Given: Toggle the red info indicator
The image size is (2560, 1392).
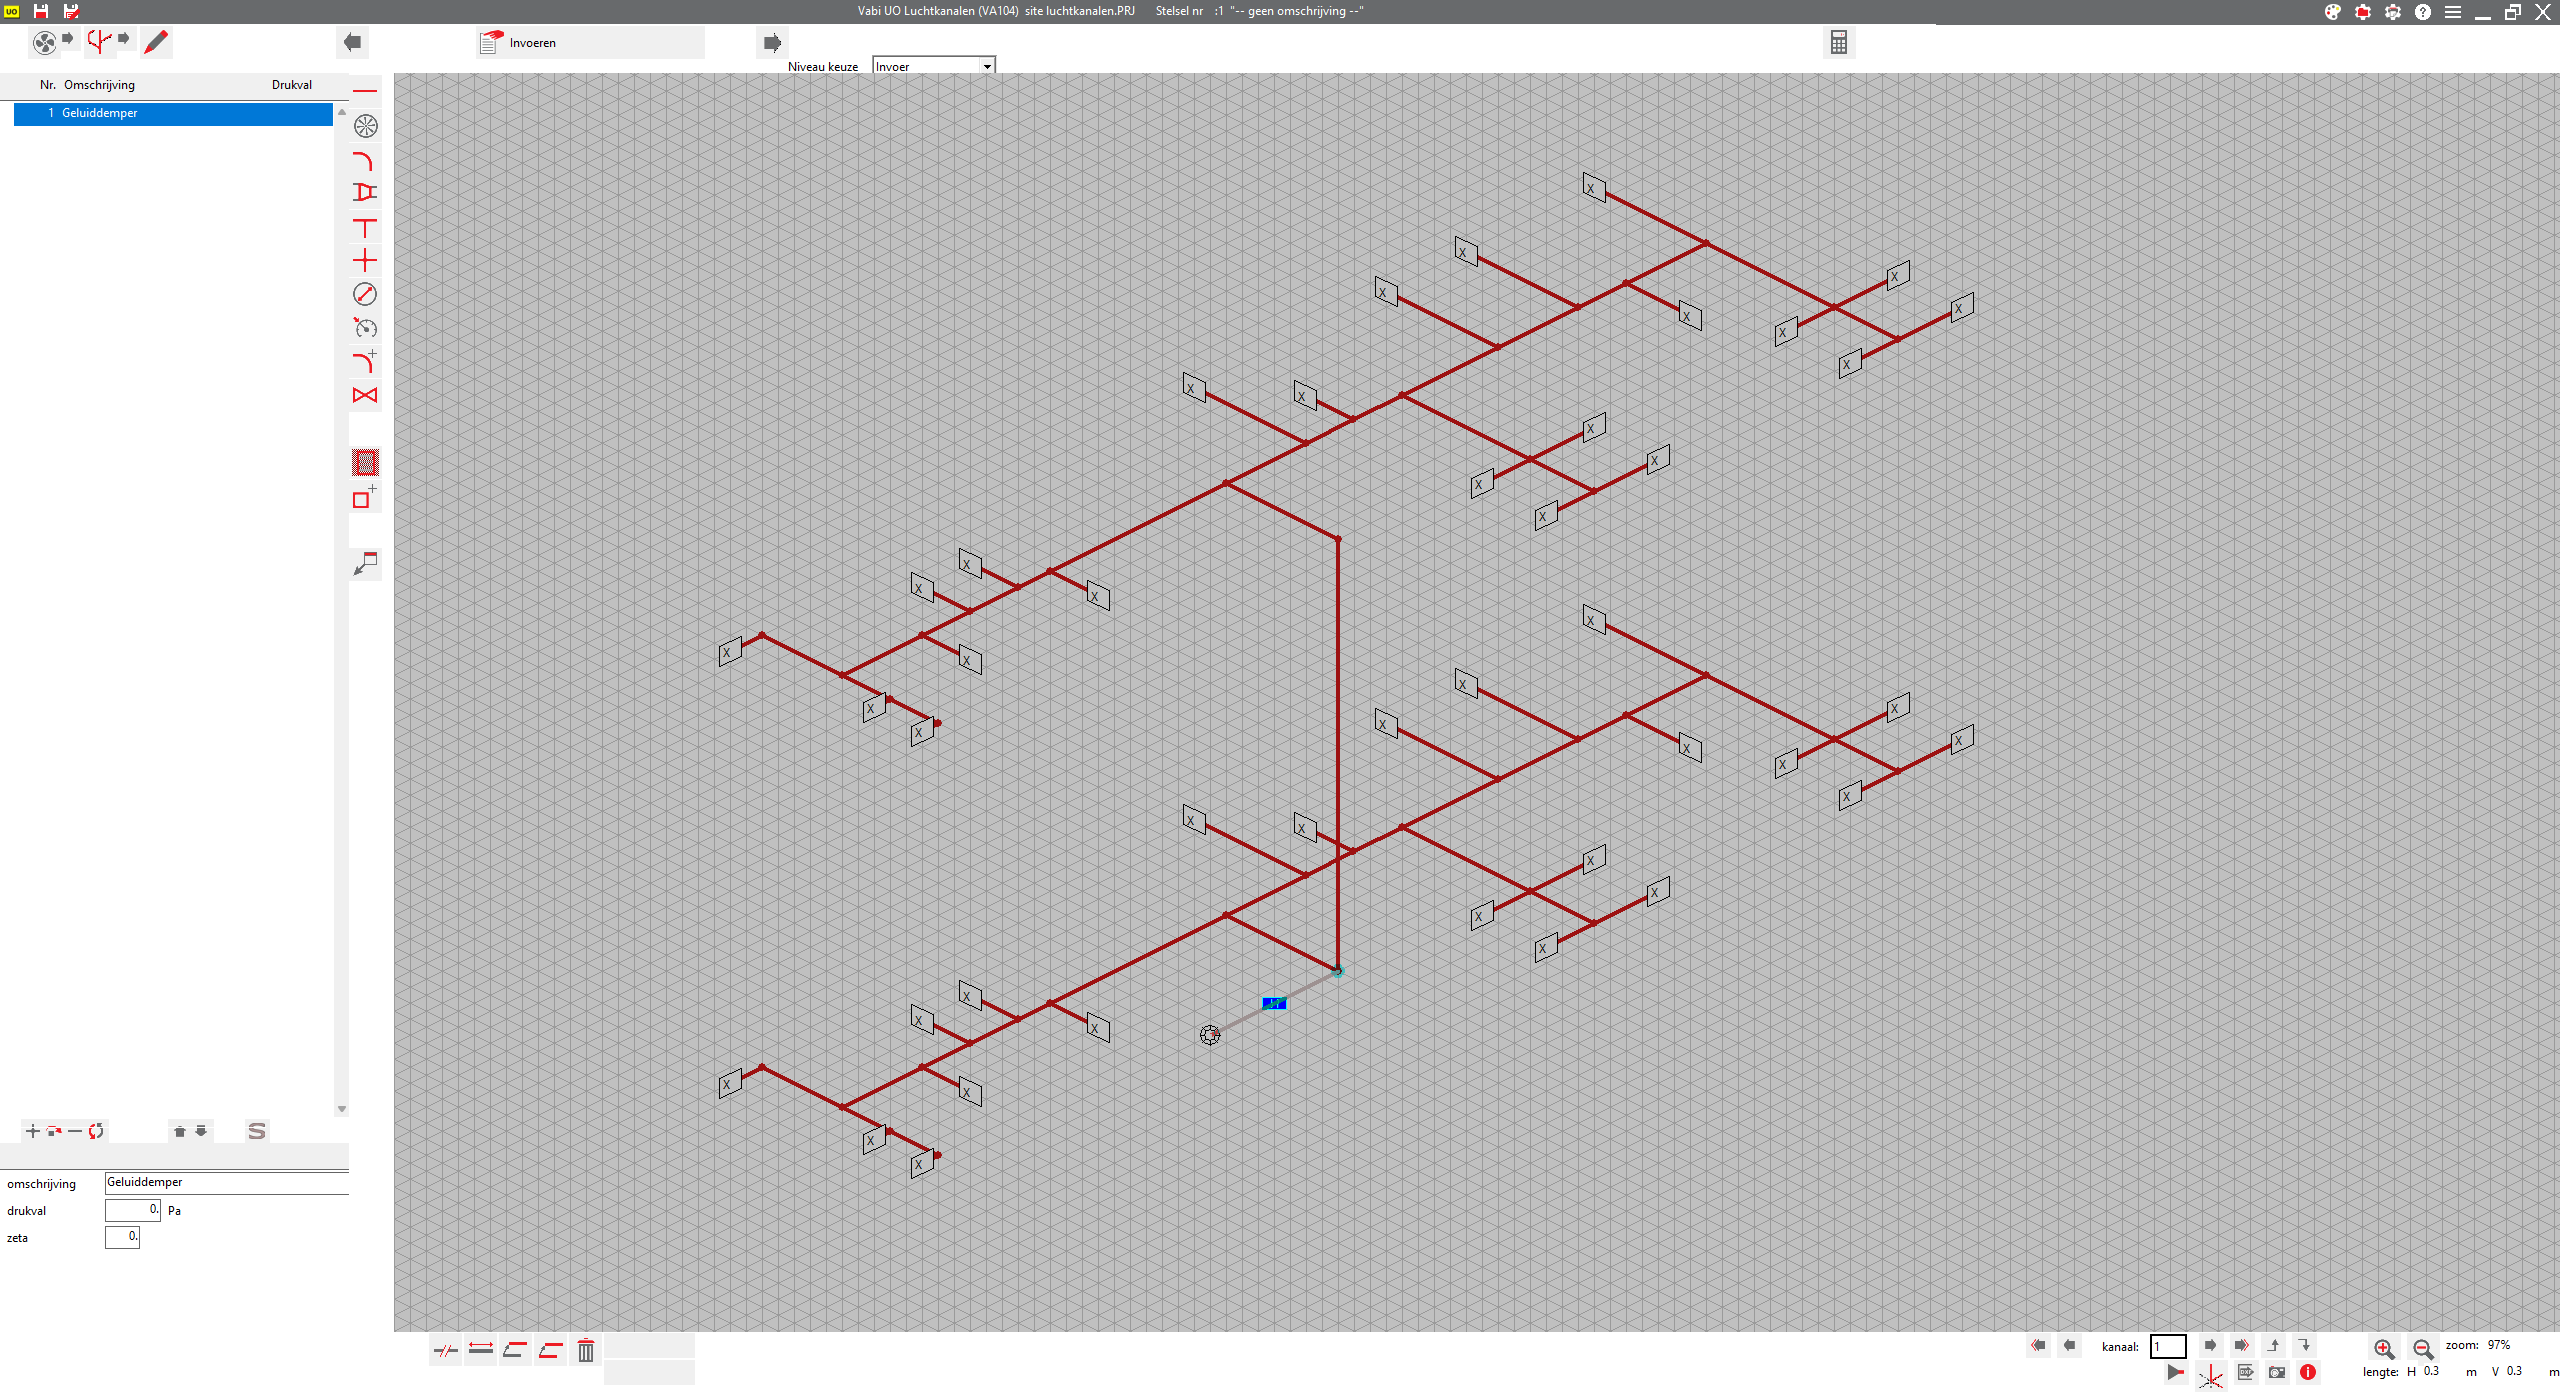Looking at the screenshot, I should point(2308,1372).
